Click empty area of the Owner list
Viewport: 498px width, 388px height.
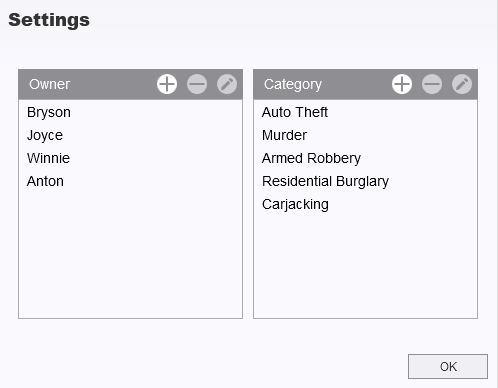pyautogui.click(x=130, y=255)
